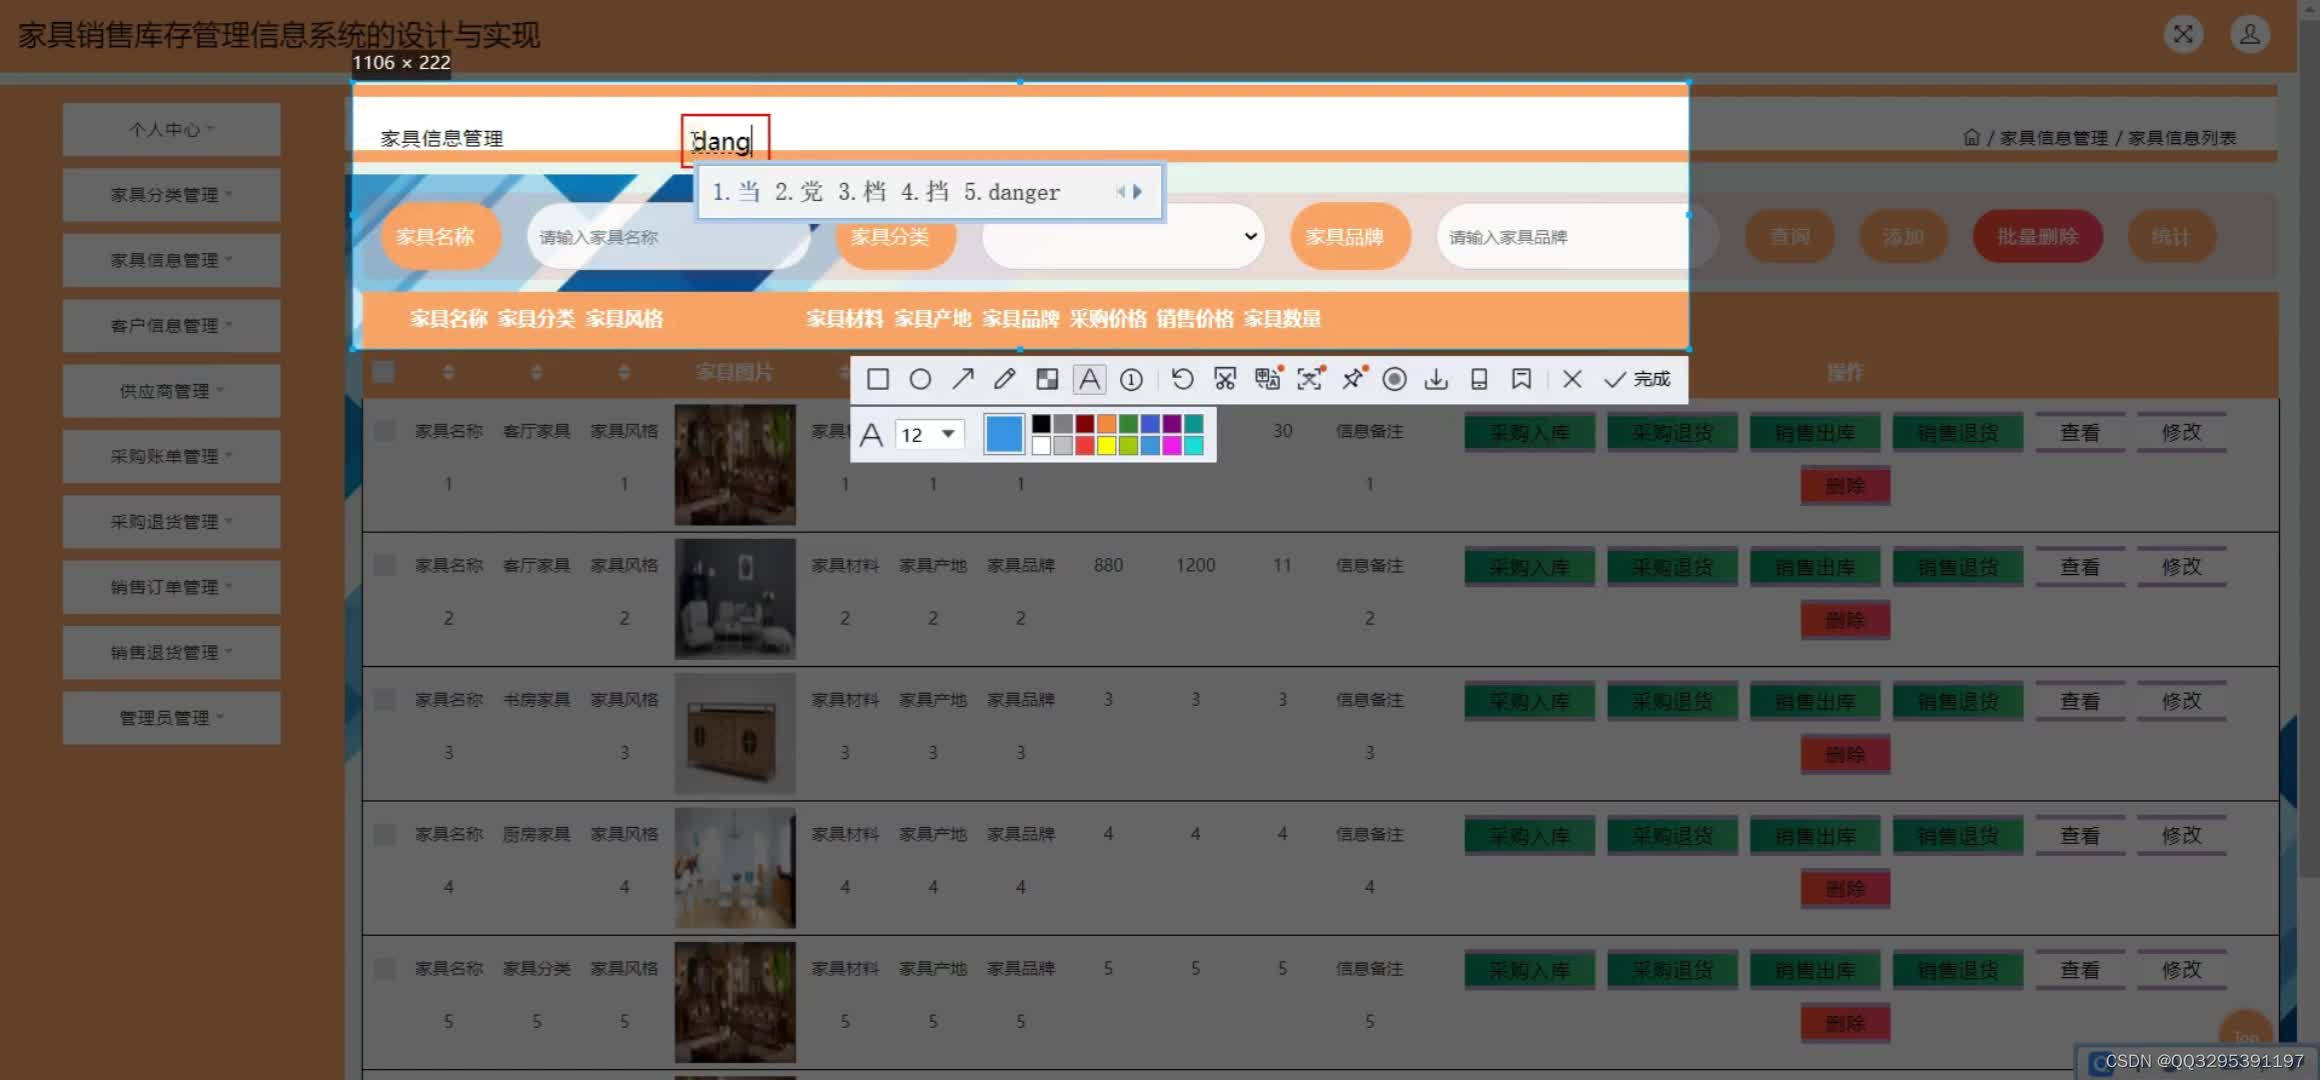The image size is (2320, 1080).
Task: Run text recognition on the screenshot
Action: [x=1310, y=379]
